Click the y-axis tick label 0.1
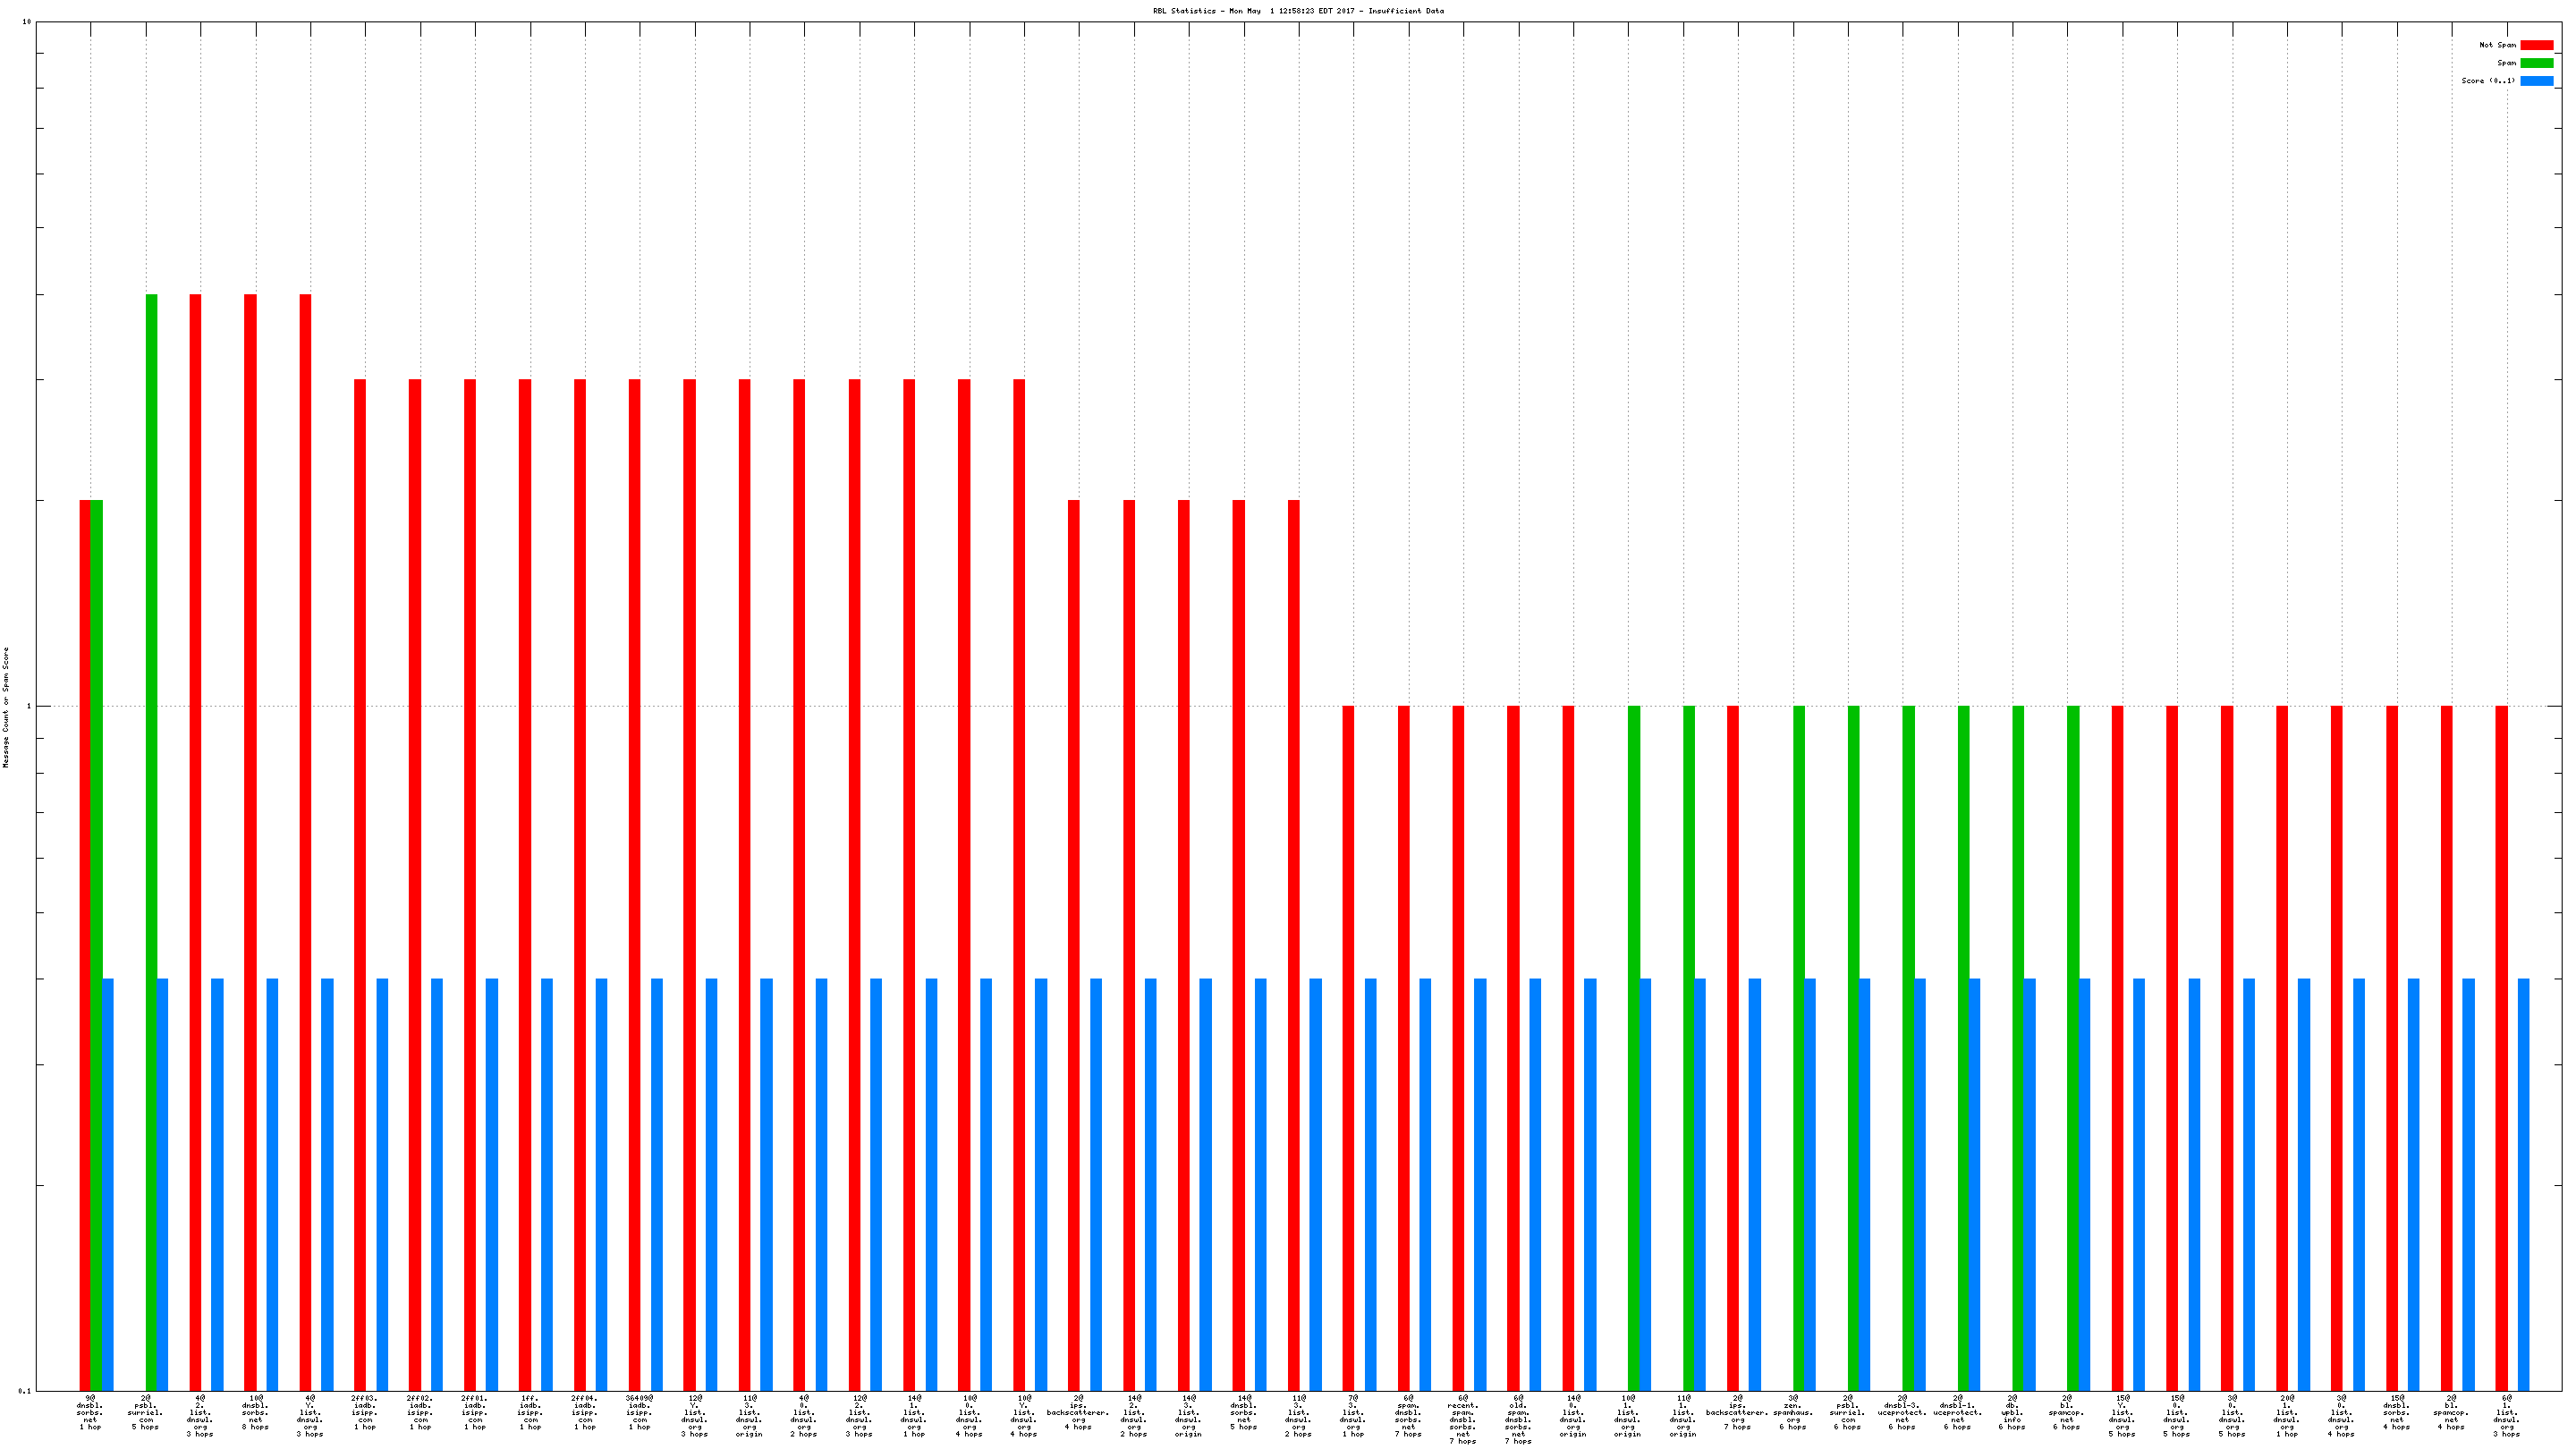The height and width of the screenshot is (1449, 2576). tap(25, 1391)
